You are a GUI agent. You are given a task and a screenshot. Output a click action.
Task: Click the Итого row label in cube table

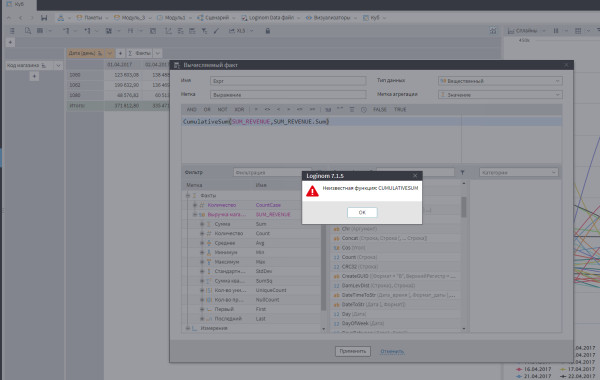tap(77, 105)
